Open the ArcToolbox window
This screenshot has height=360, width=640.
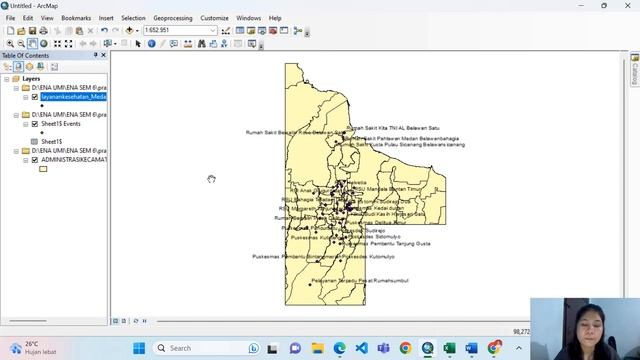click(273, 31)
